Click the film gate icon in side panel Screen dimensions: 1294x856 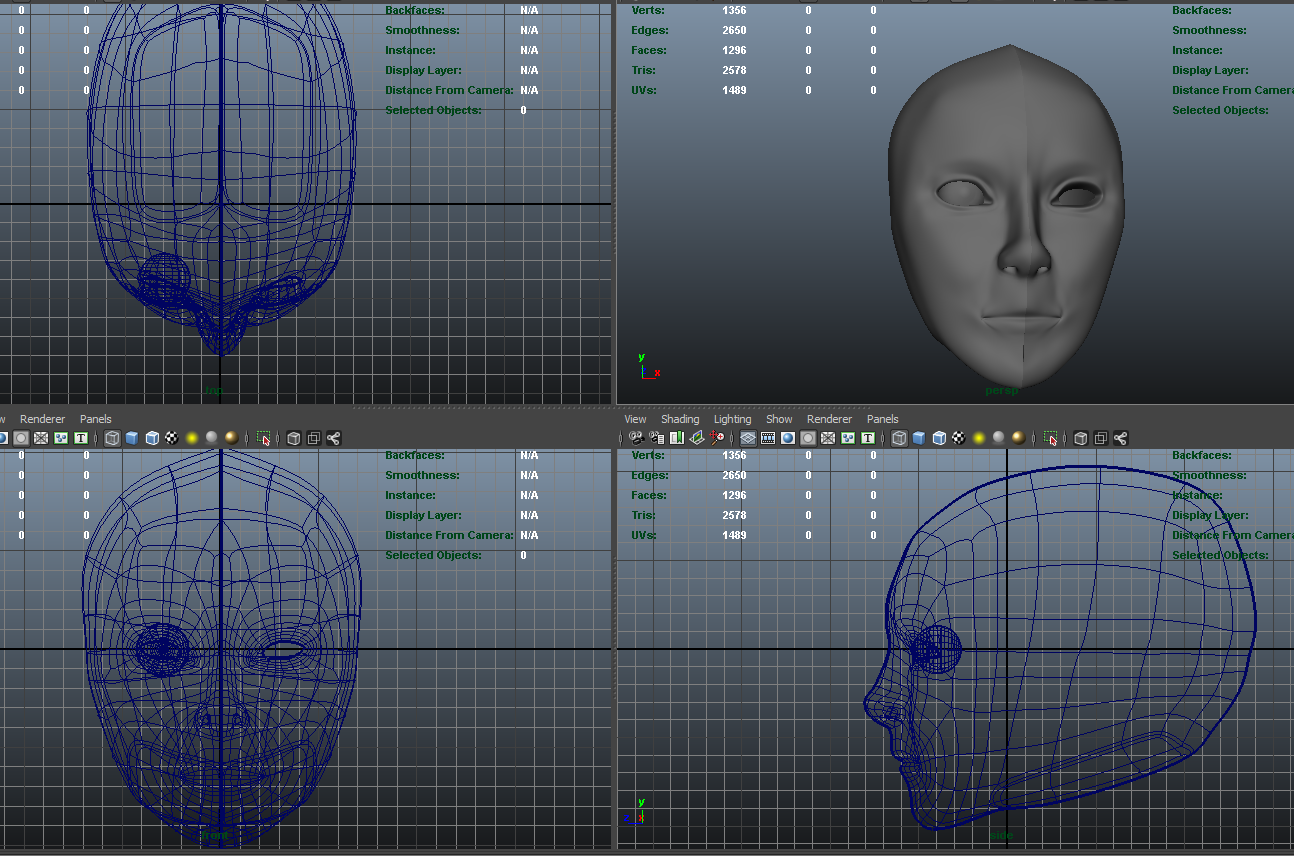[x=768, y=438]
